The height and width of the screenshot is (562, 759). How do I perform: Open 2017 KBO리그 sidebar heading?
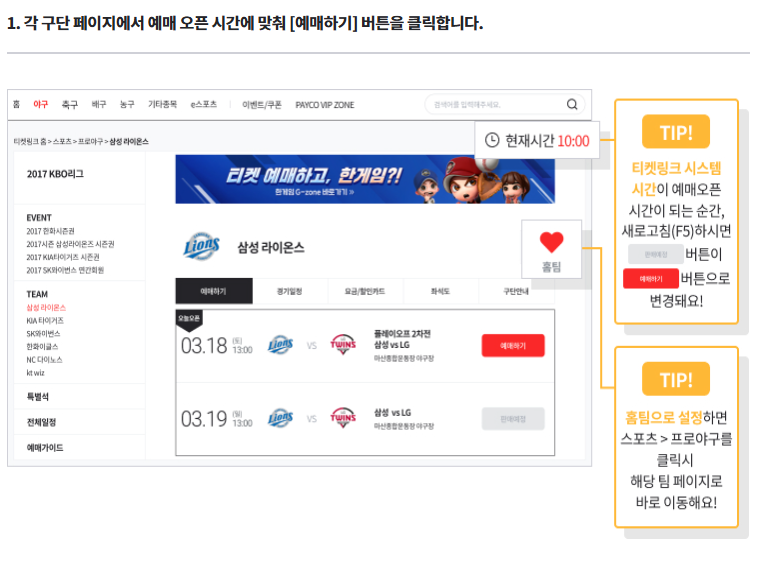tap(55, 174)
